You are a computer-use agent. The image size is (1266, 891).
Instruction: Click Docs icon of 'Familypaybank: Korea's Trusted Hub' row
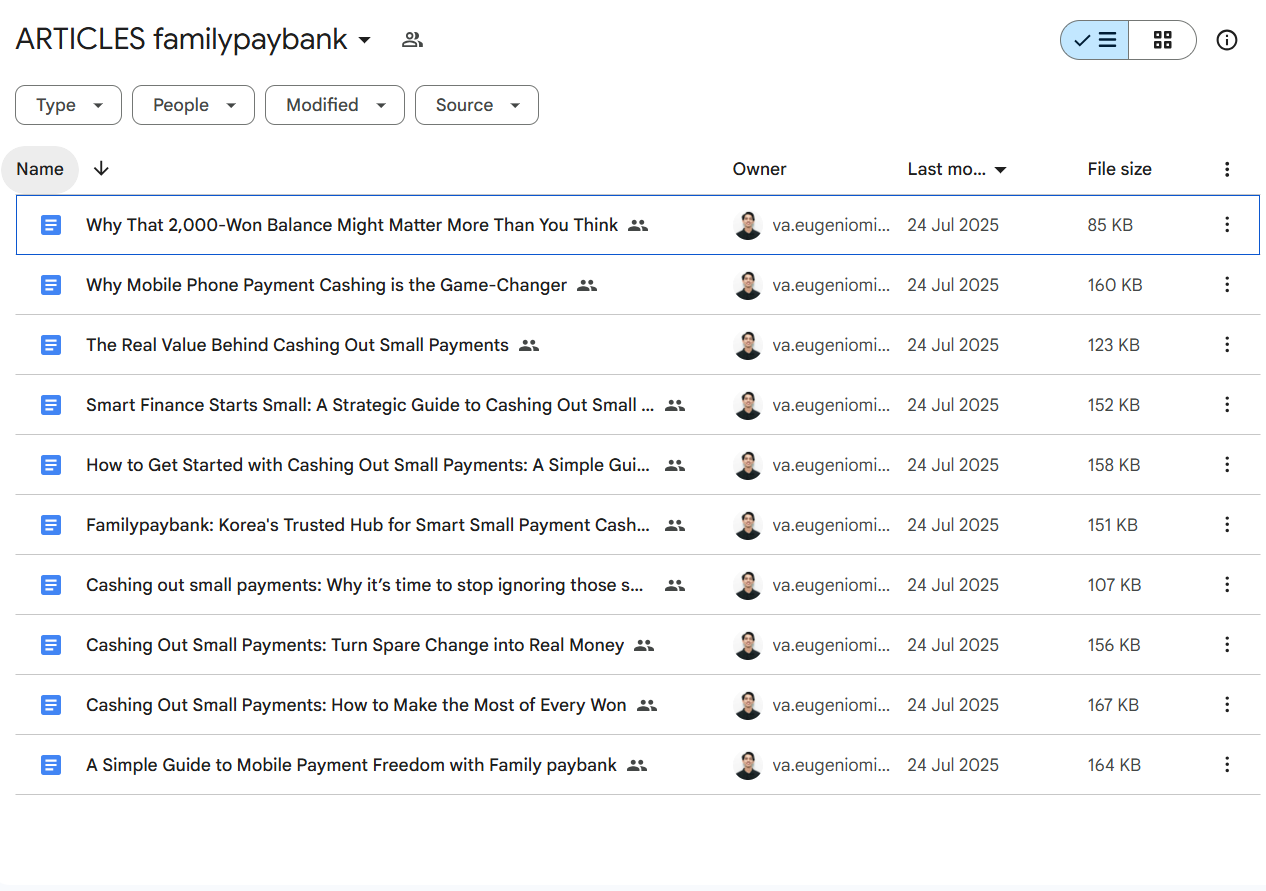tap(51, 525)
